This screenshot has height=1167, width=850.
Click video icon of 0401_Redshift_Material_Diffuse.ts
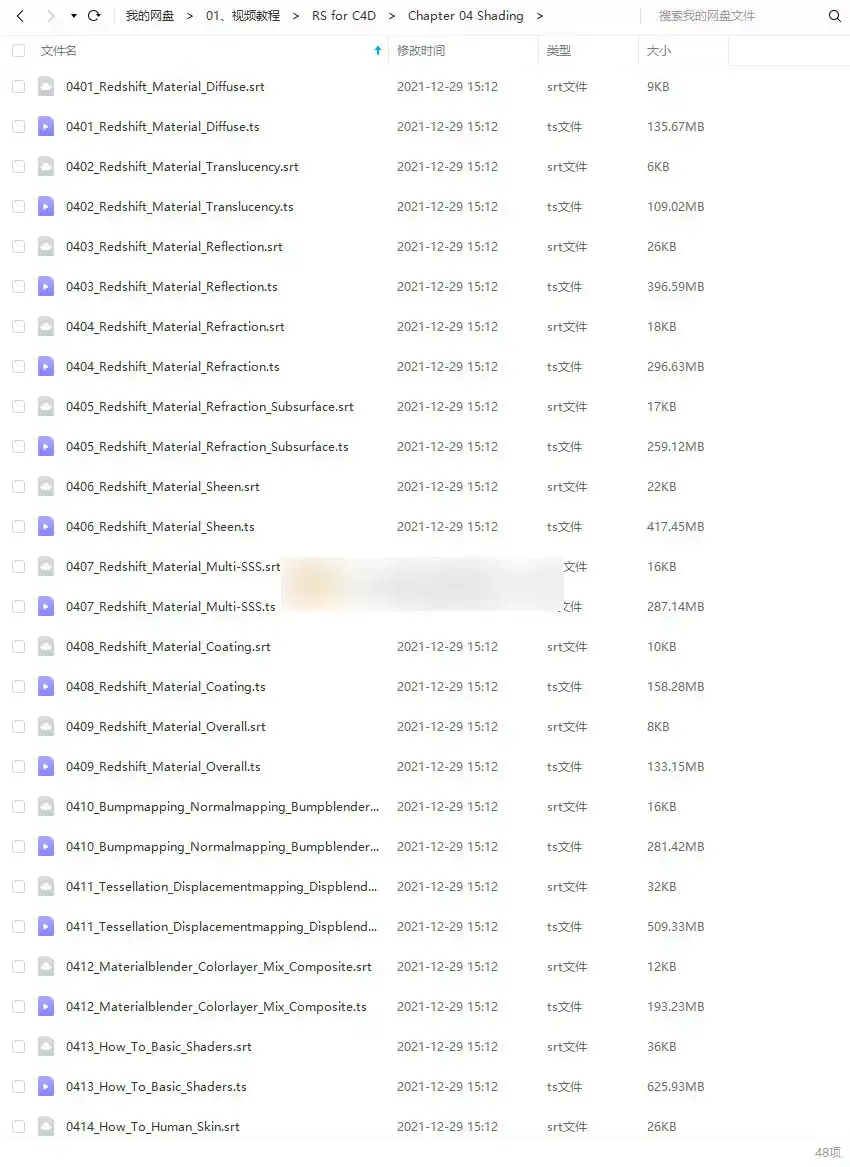click(46, 127)
